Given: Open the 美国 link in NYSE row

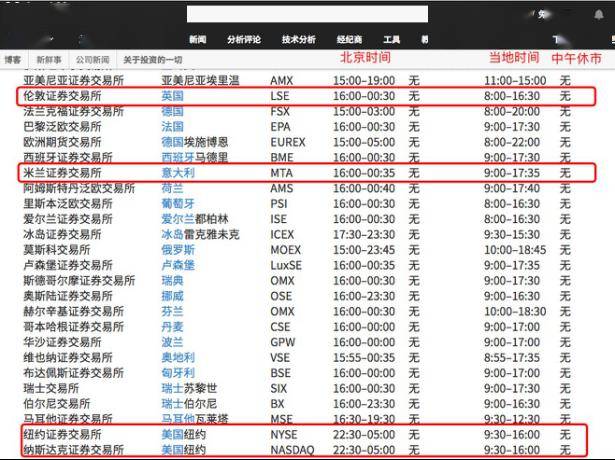Looking at the screenshot, I should click(x=173, y=435).
